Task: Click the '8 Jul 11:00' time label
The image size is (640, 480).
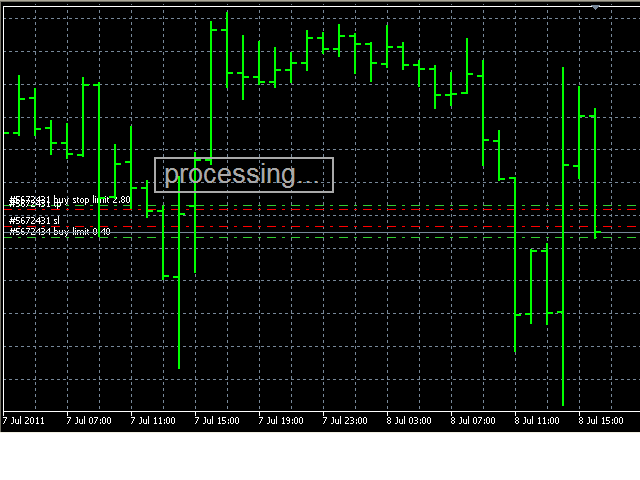Action: click(x=537, y=420)
